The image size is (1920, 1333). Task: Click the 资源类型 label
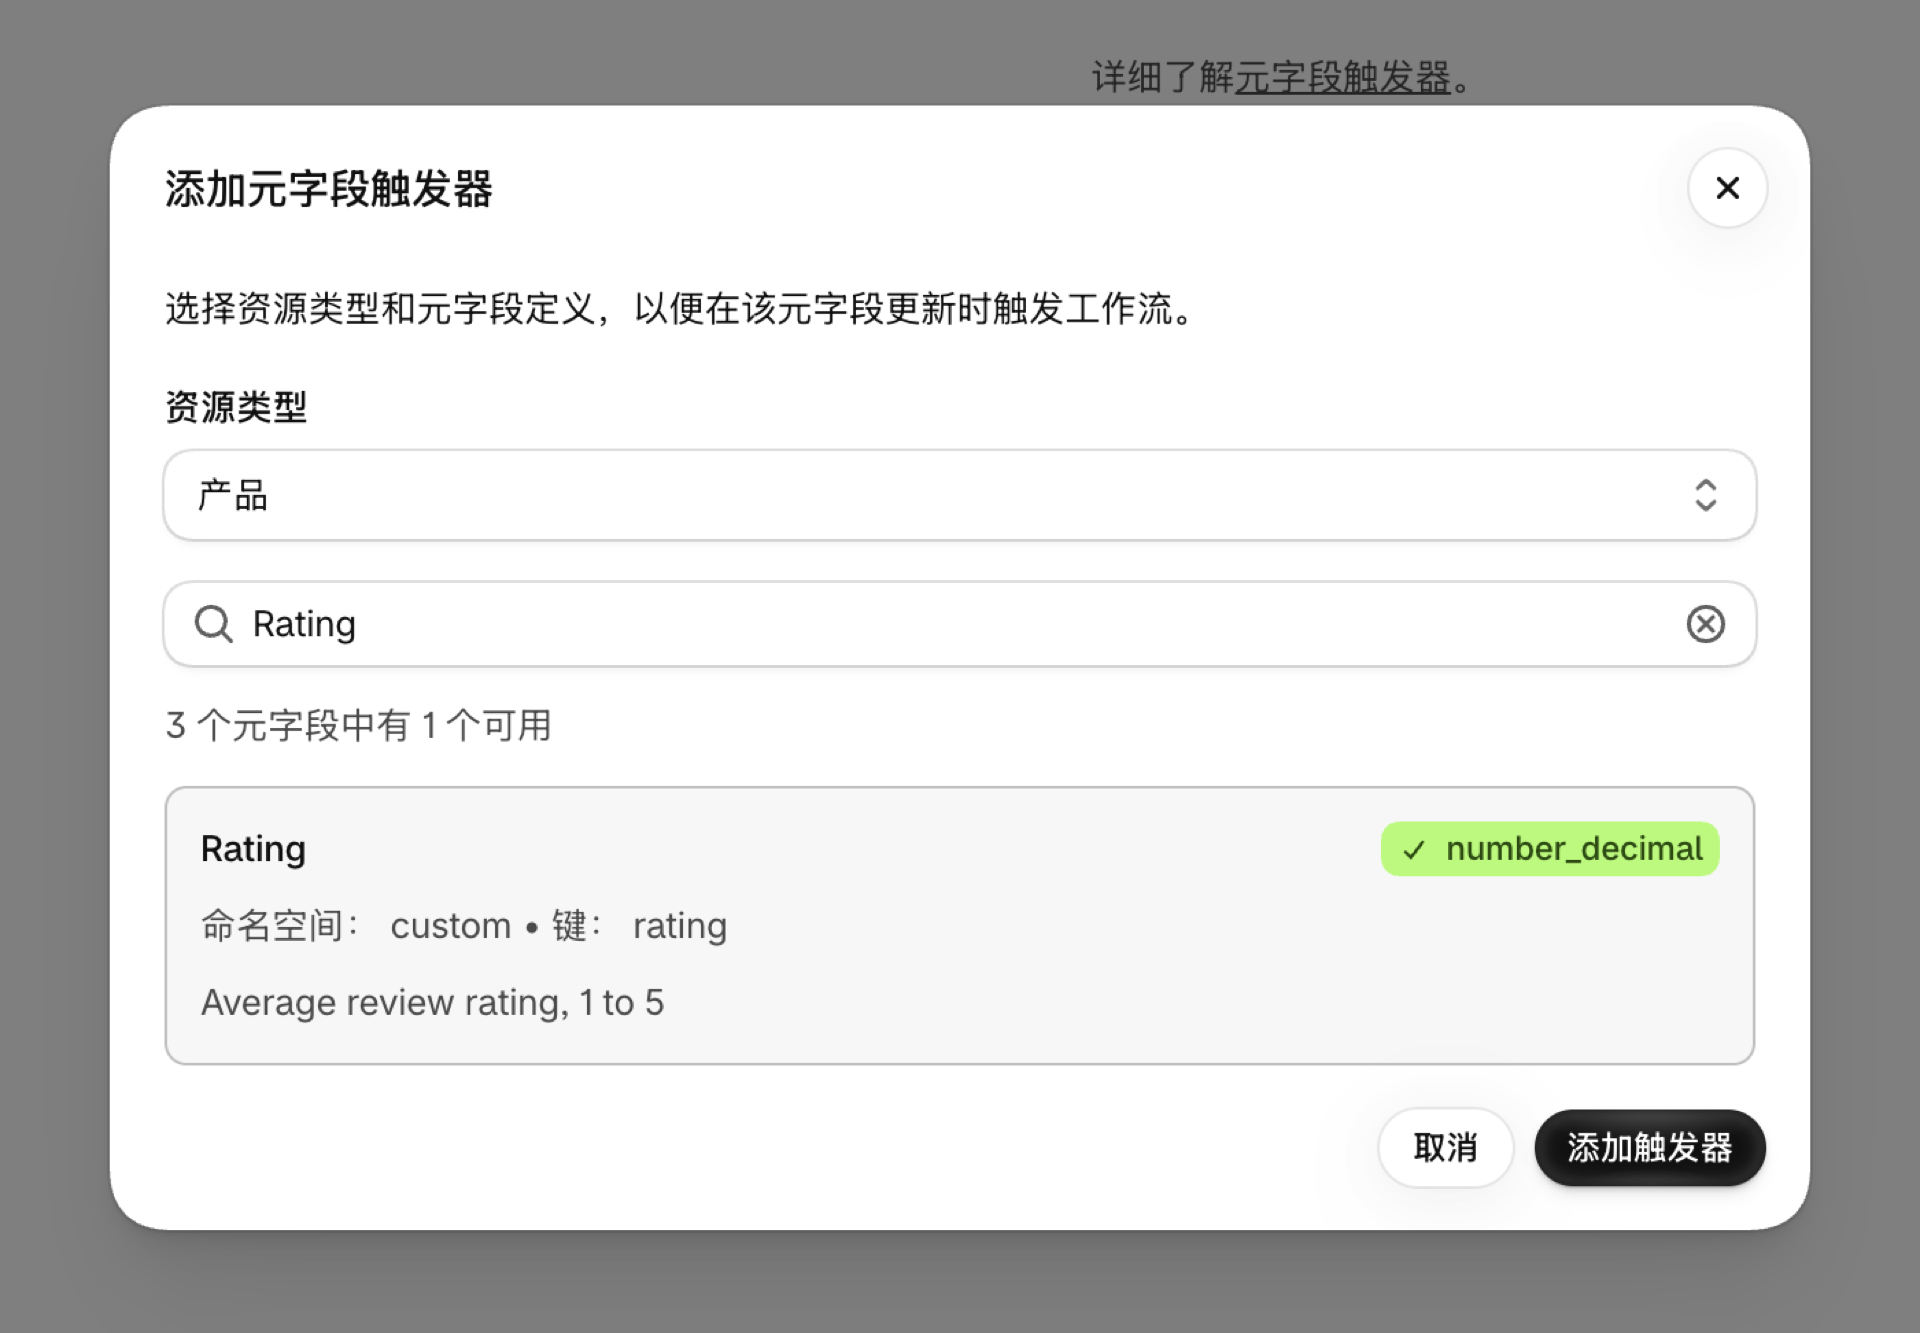pyautogui.click(x=236, y=407)
